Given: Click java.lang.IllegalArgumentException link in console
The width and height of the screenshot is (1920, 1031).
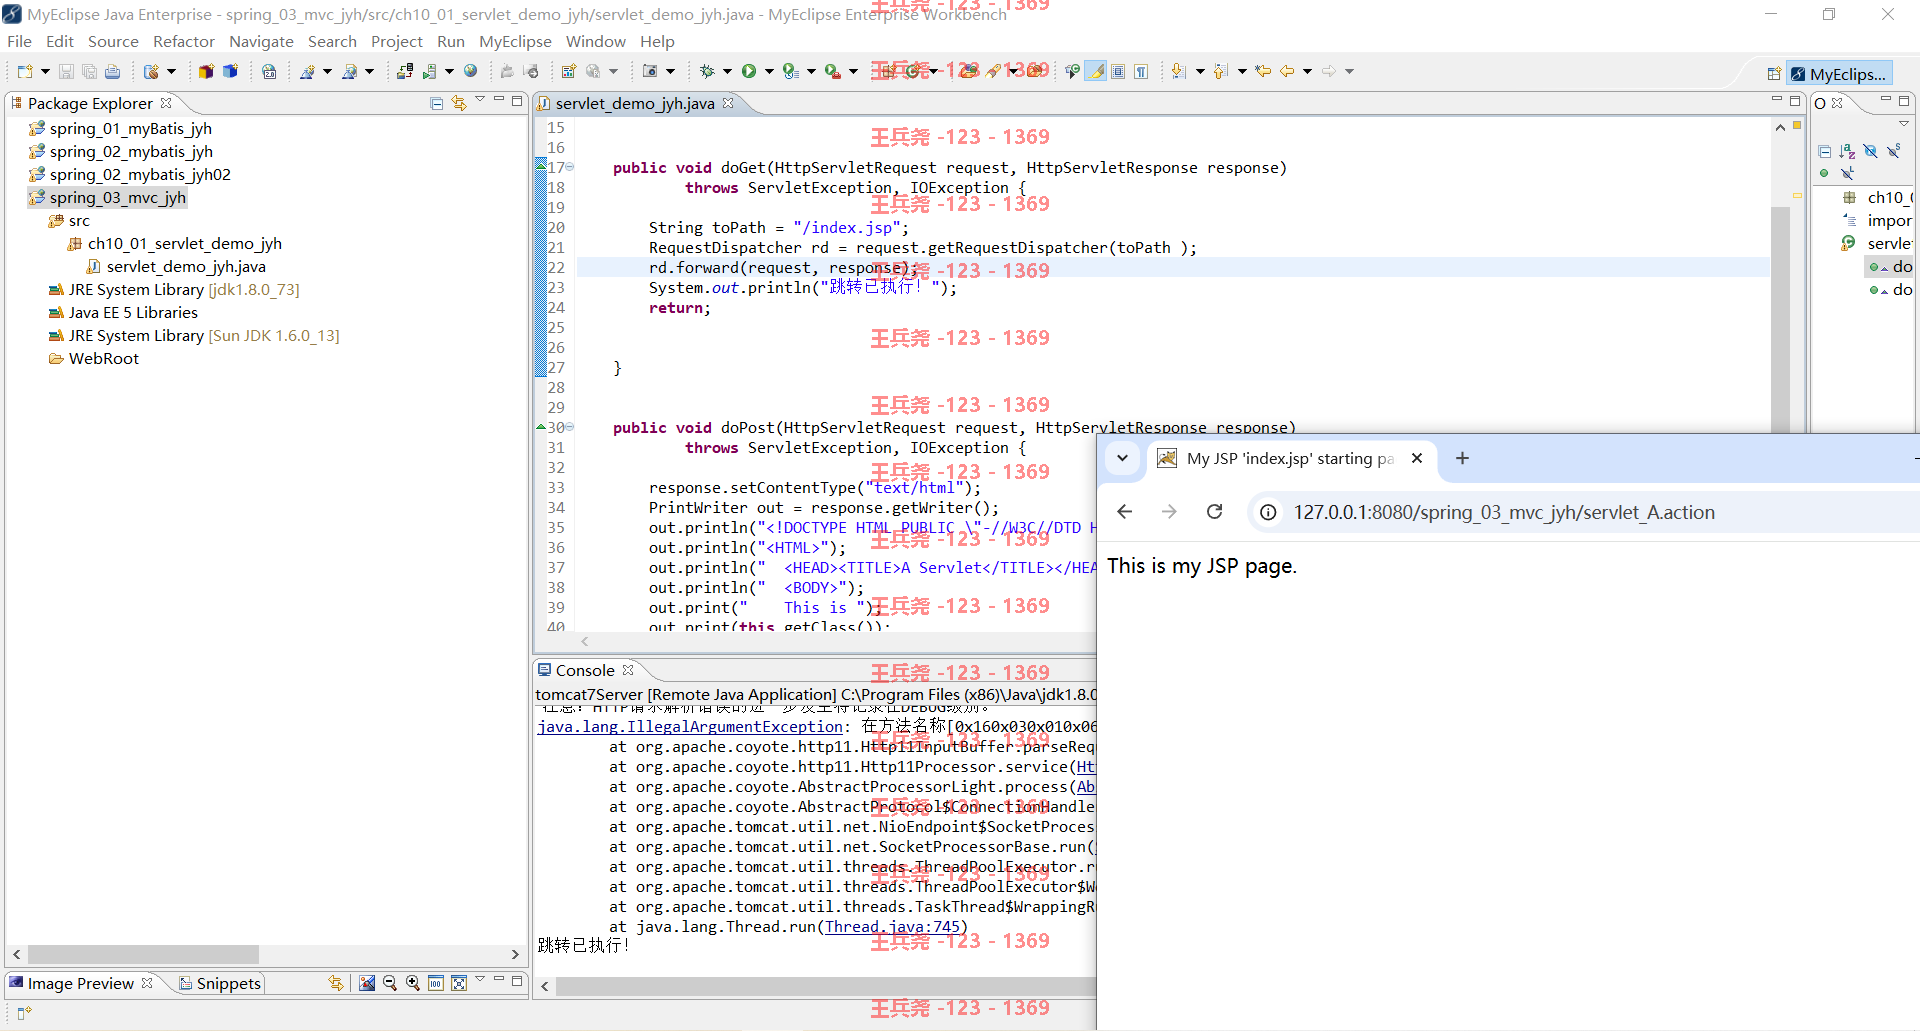Looking at the screenshot, I should 690,727.
